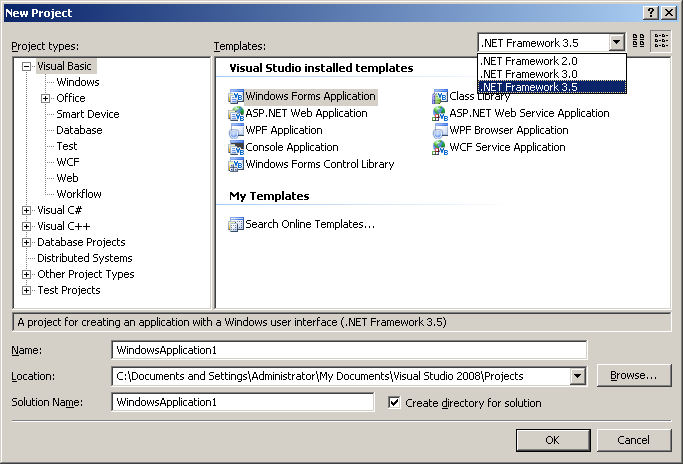This screenshot has height=464, width=683.
Task: Open the .NET Framework version dropdown arrow
Action: (616, 42)
